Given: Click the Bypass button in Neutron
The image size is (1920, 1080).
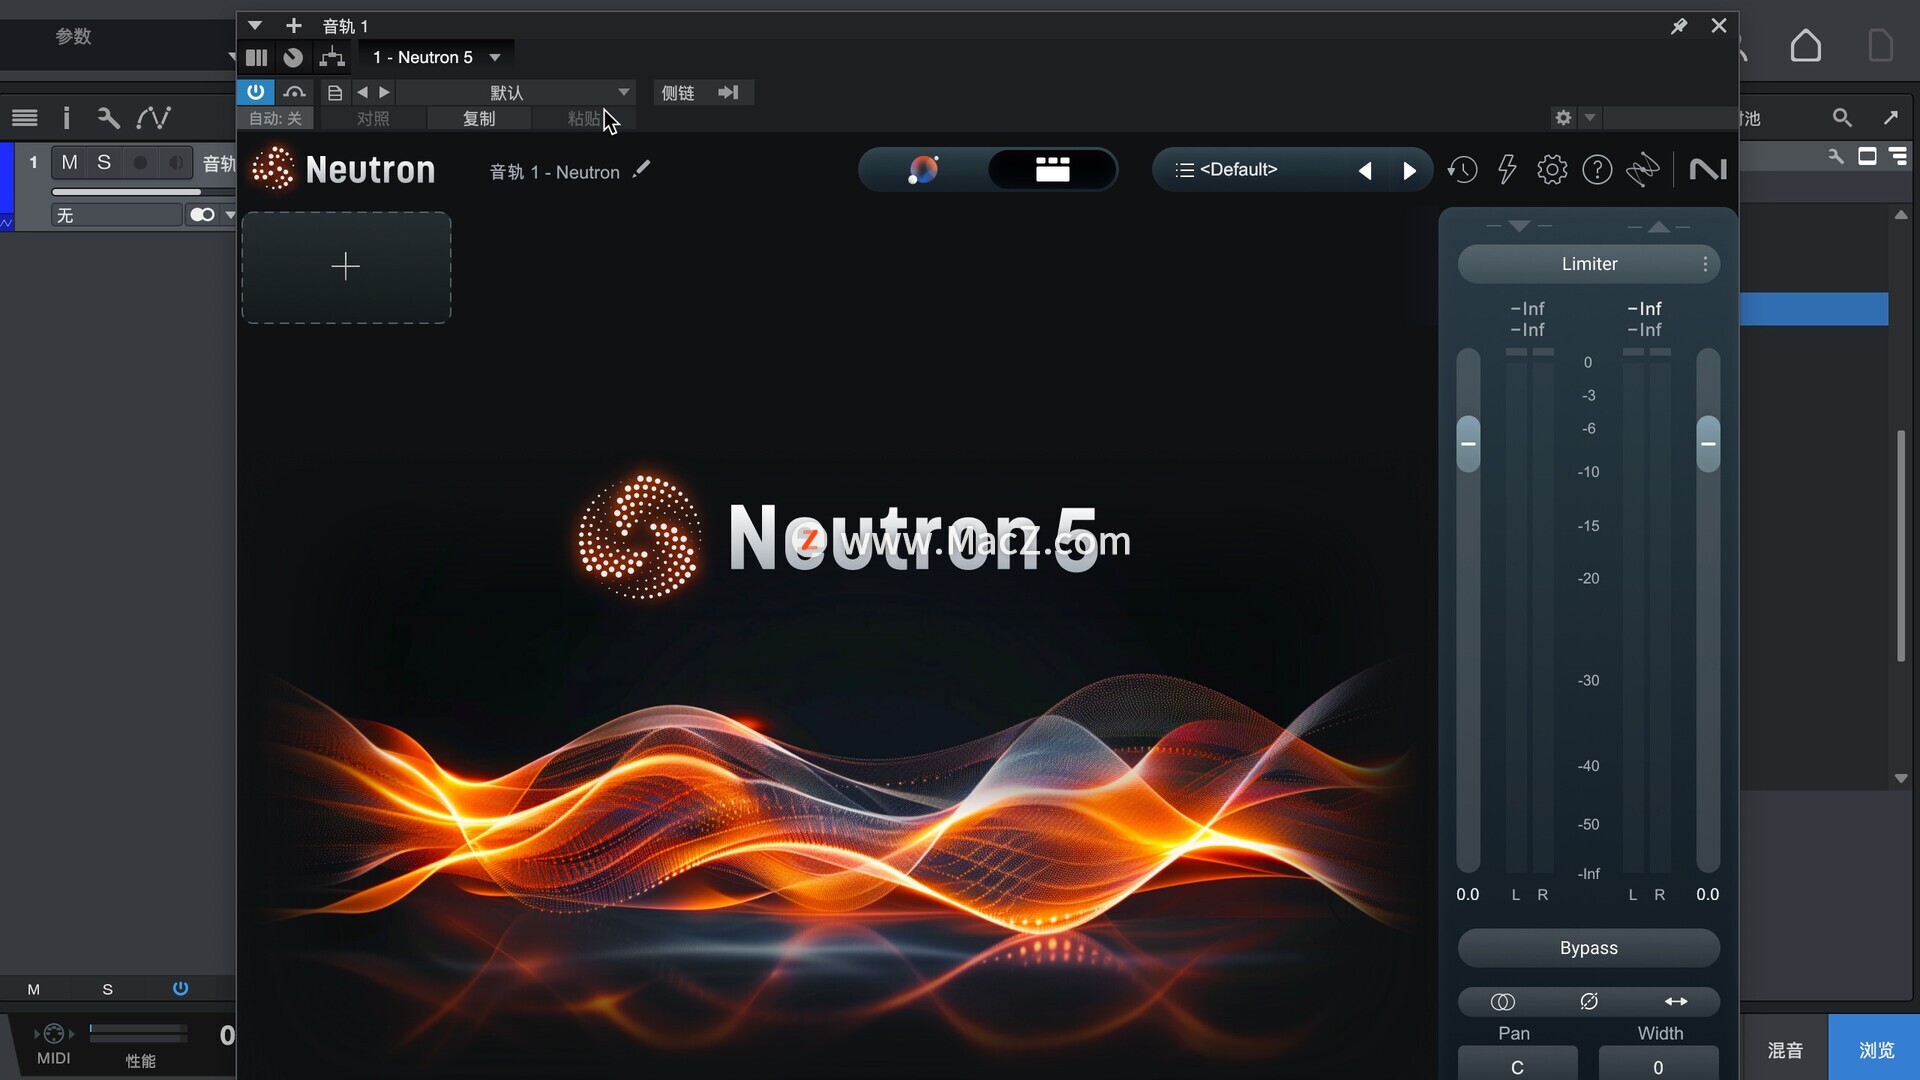Looking at the screenshot, I should tap(1589, 948).
